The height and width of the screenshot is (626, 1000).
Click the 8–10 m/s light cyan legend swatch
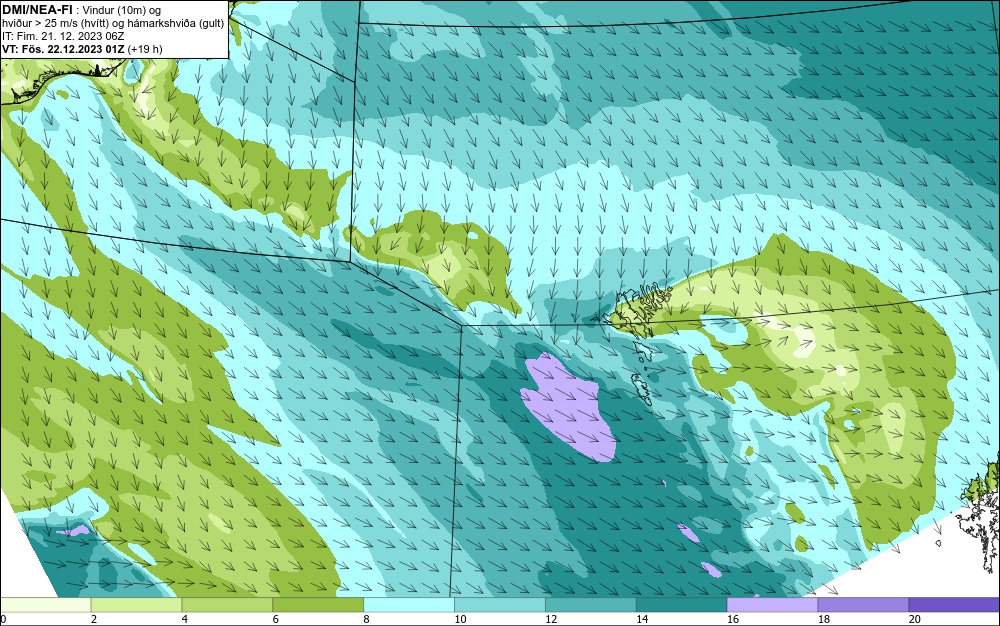pyautogui.click(x=409, y=604)
